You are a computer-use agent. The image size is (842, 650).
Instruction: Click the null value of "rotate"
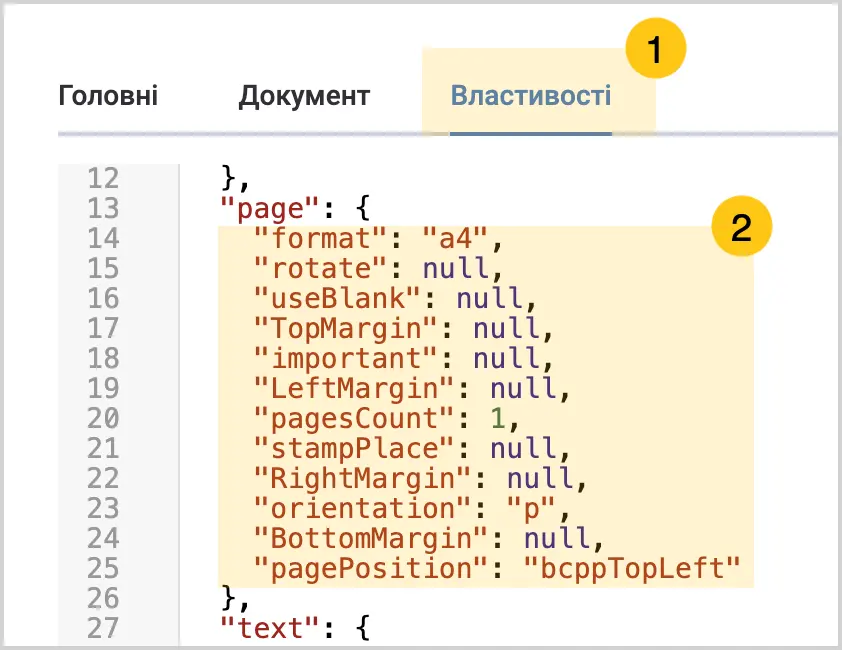click(x=456, y=268)
